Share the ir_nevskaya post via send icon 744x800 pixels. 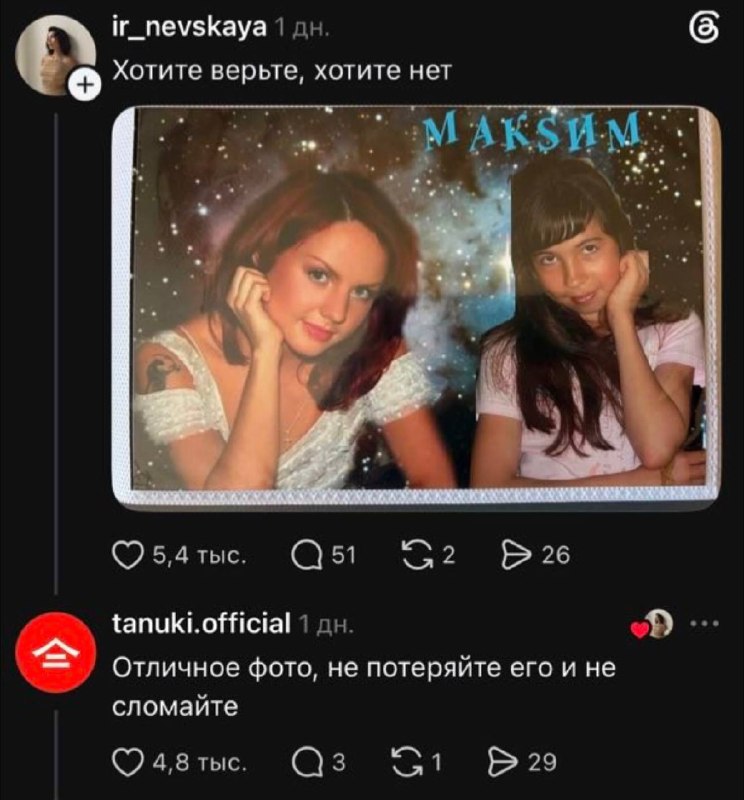click(x=516, y=555)
